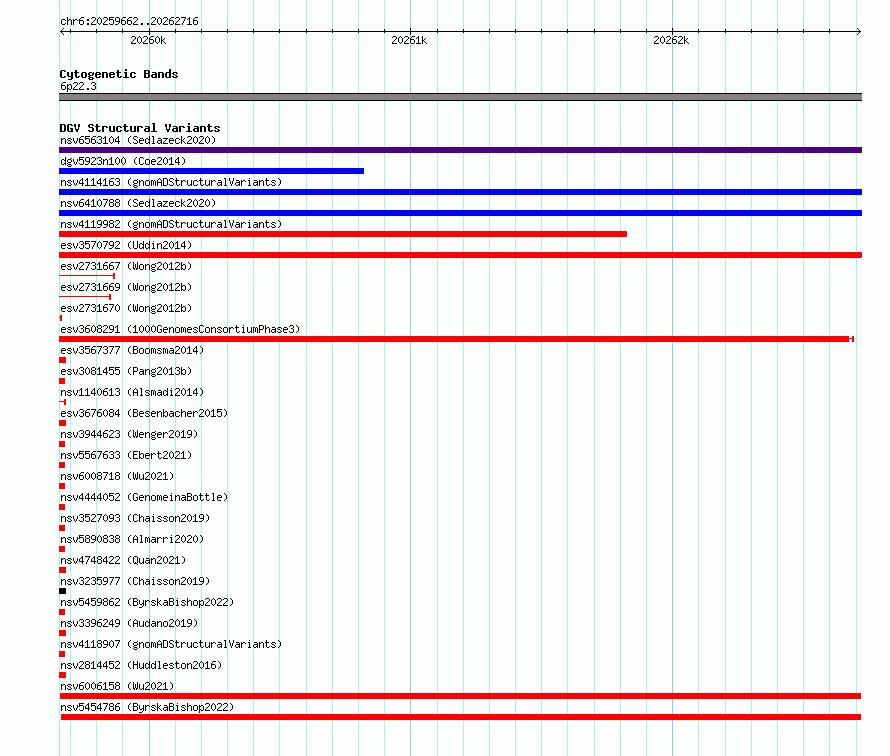
Task: Click the small red nsv2814452 marker
Action: coord(62,675)
